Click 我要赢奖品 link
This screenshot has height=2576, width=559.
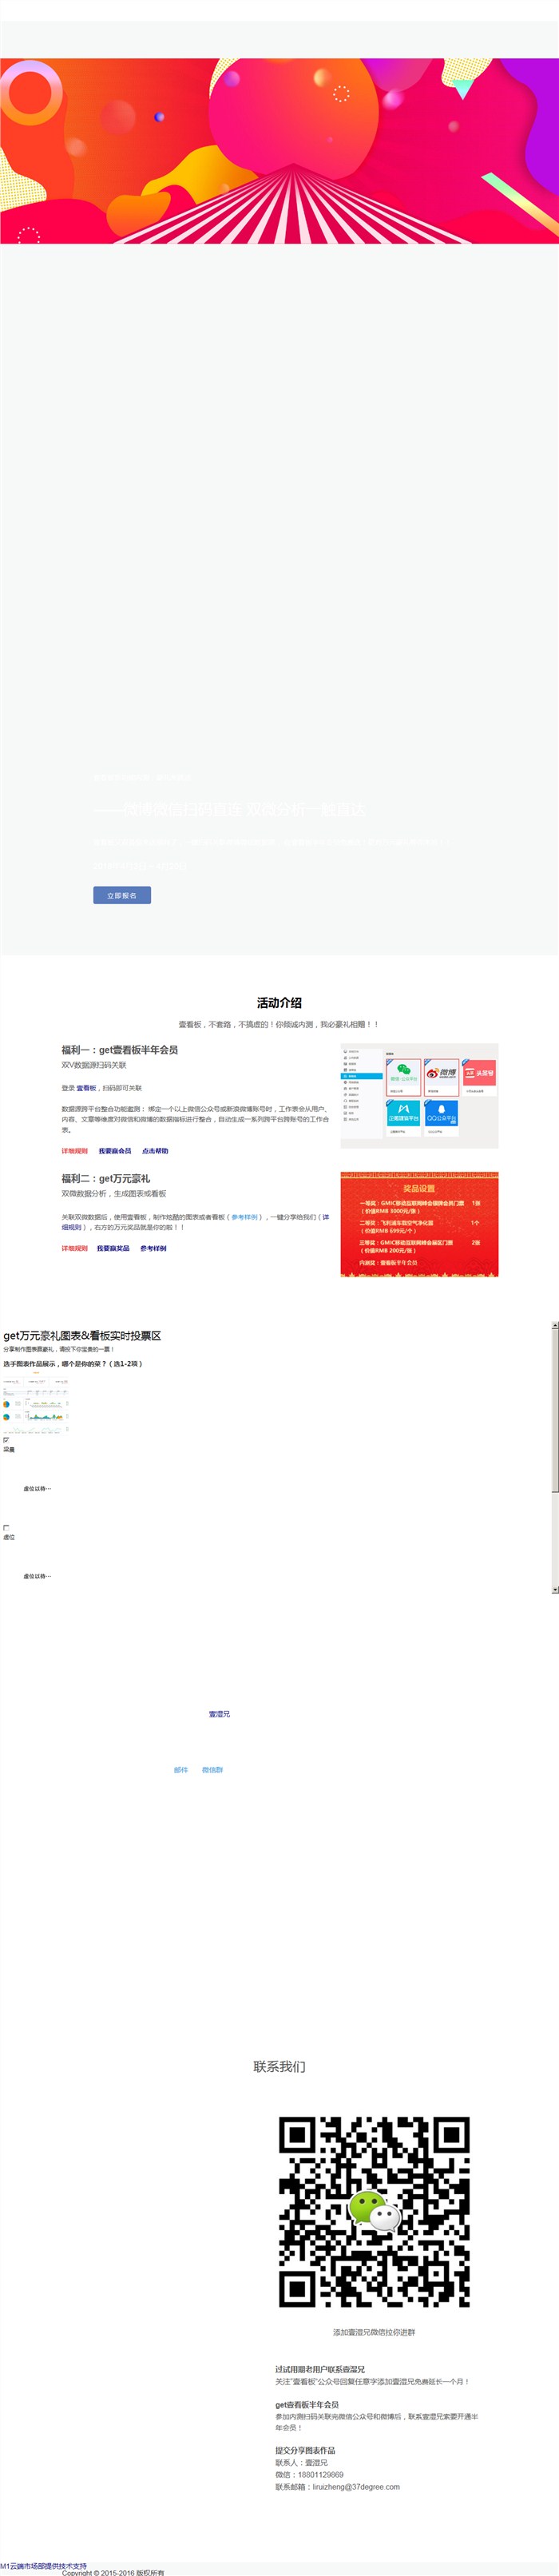coord(113,1248)
